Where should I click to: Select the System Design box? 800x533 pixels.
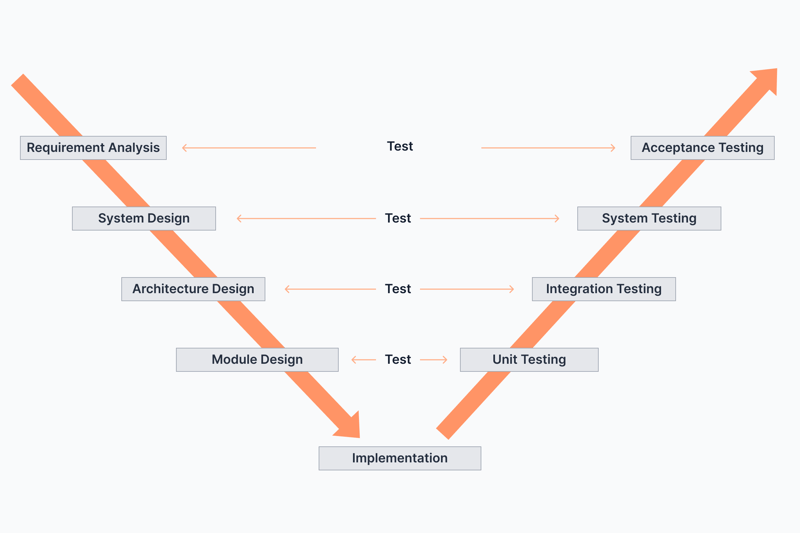click(x=144, y=218)
